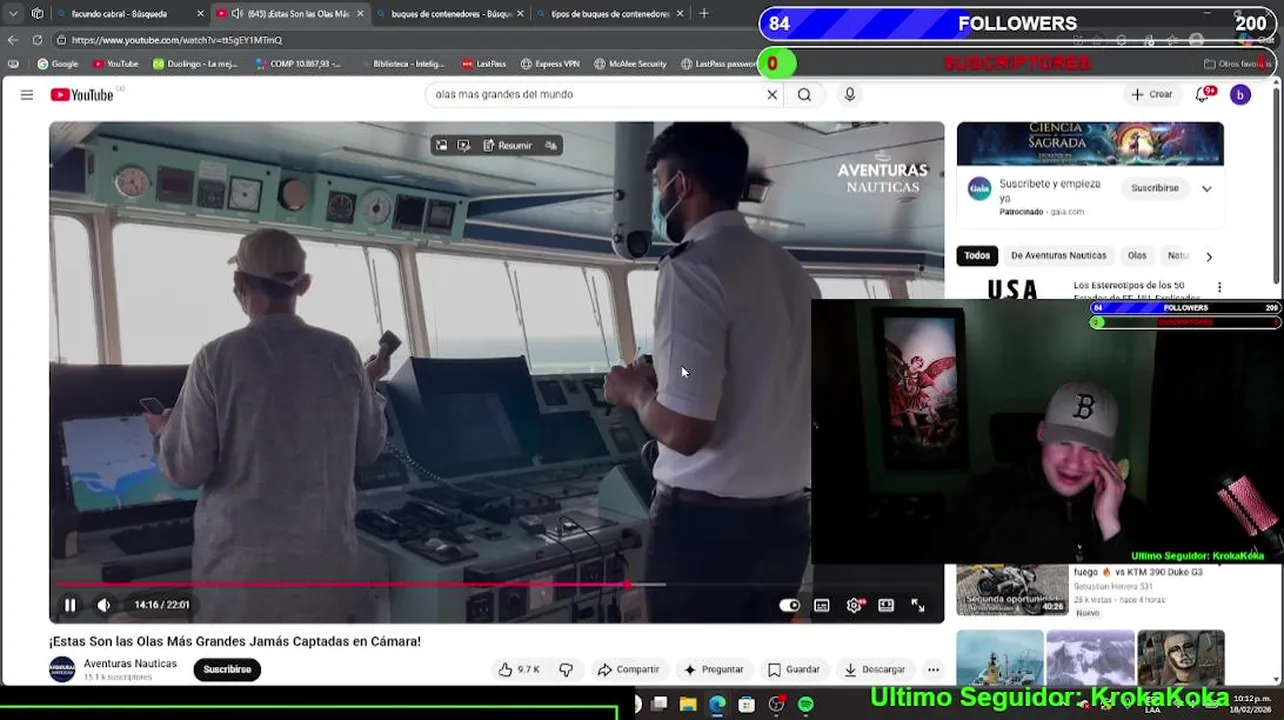Toggle autoplay switch in the player
Screen dimensions: 1284x720
click(x=790, y=605)
